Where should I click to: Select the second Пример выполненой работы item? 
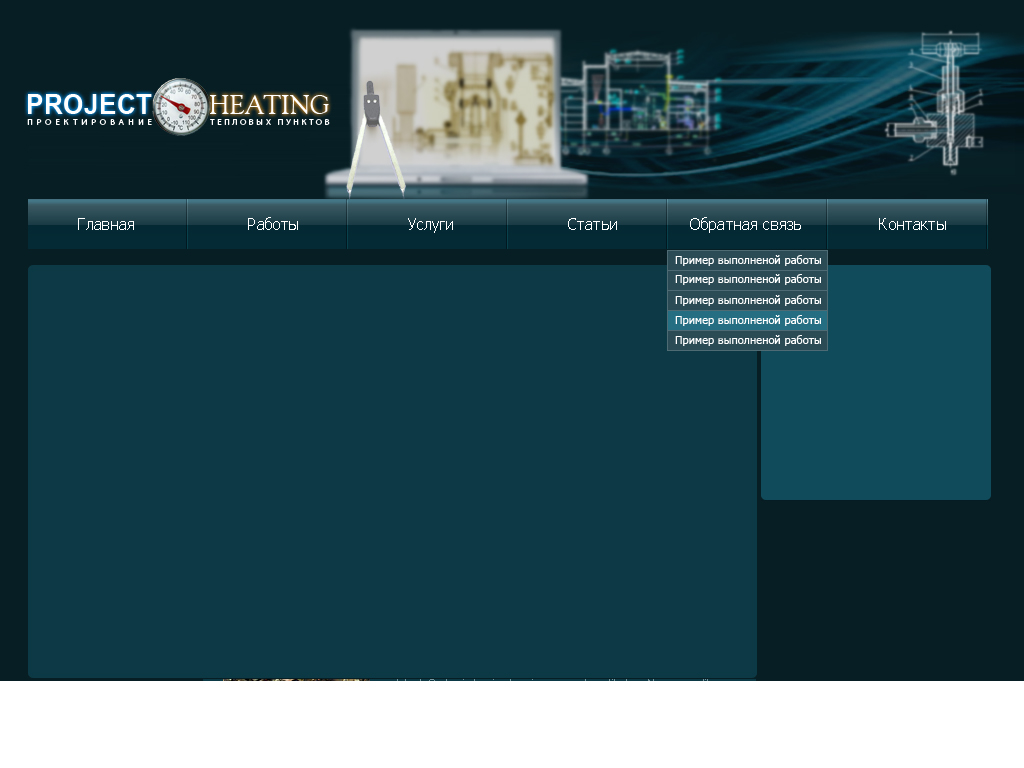[747, 279]
